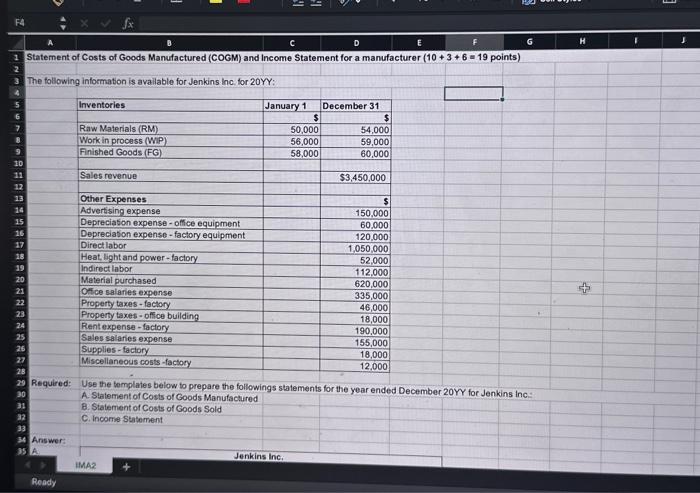Click the 'Sales revenue' label cell
The image size is (700, 493).
click(171, 176)
